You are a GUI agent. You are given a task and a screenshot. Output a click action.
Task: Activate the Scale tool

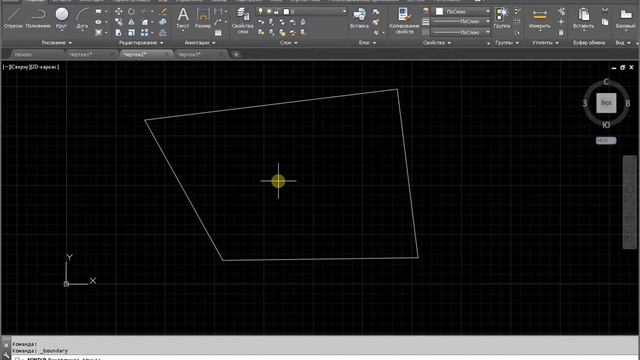coord(131,32)
